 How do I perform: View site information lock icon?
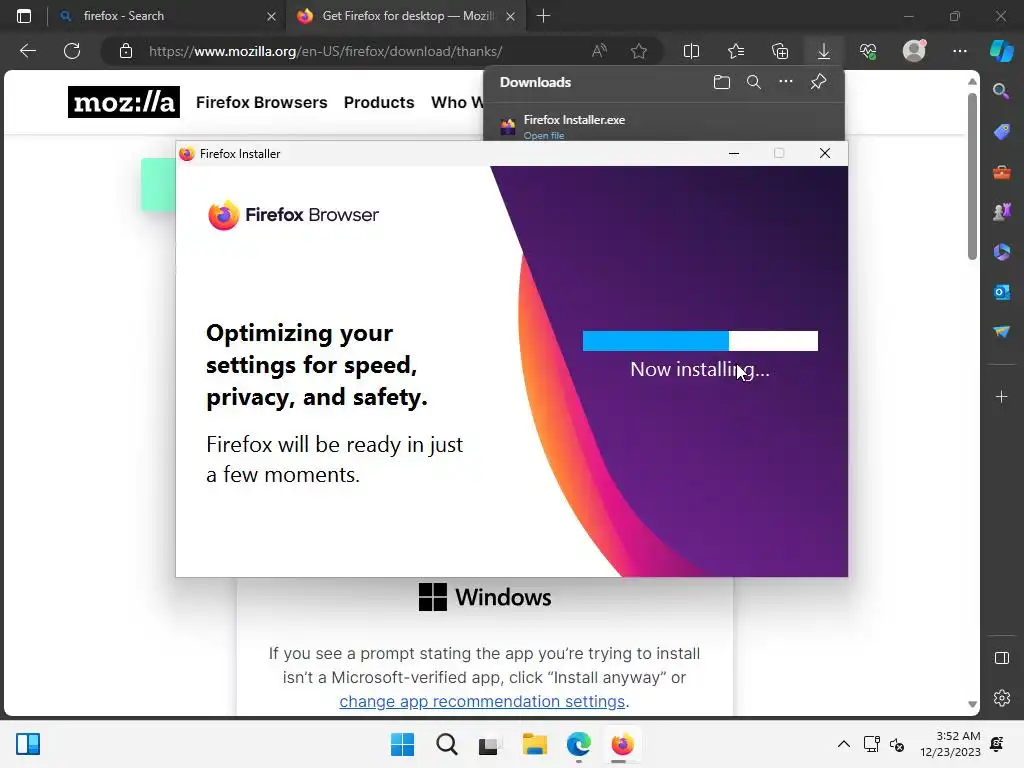(x=126, y=51)
